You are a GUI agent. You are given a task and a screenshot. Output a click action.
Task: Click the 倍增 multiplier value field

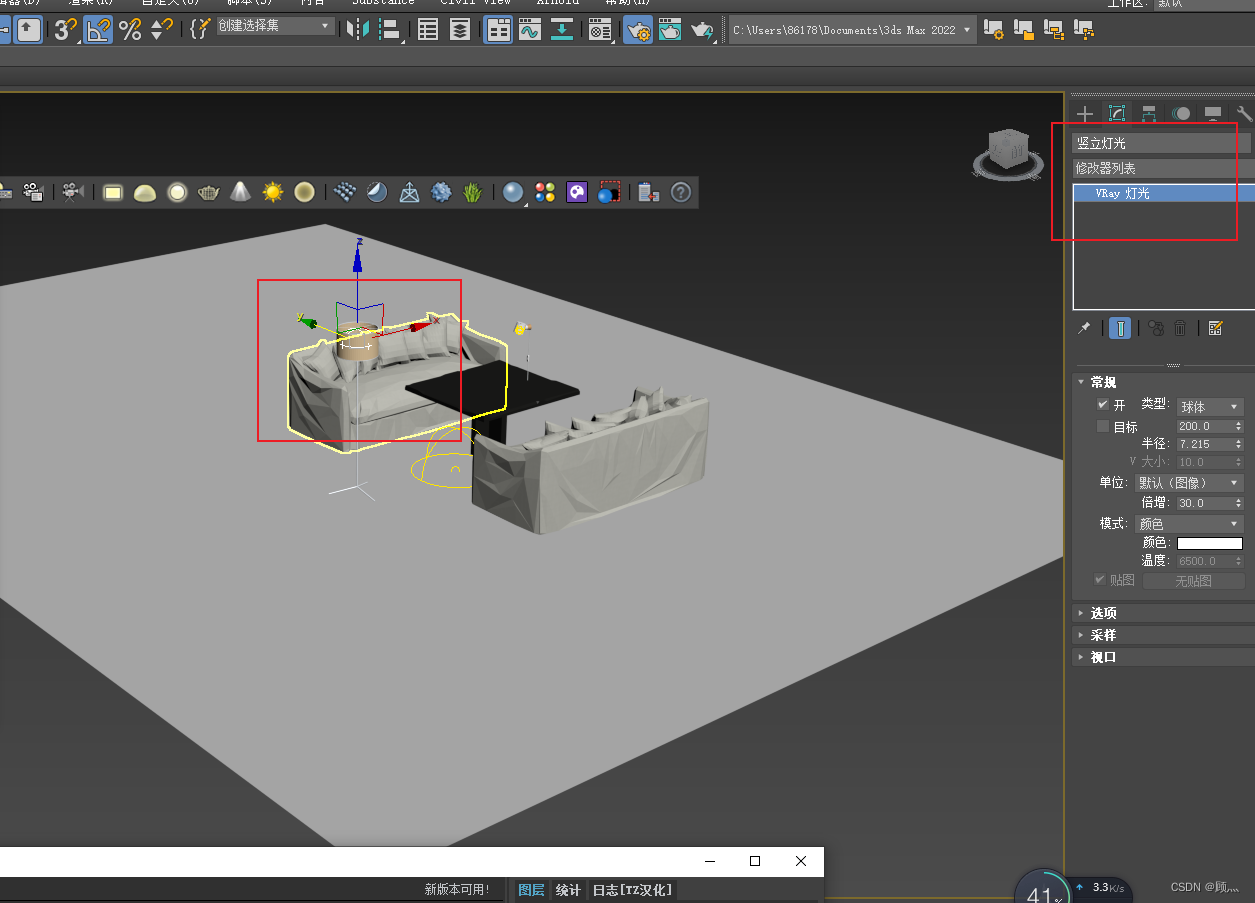point(1205,503)
